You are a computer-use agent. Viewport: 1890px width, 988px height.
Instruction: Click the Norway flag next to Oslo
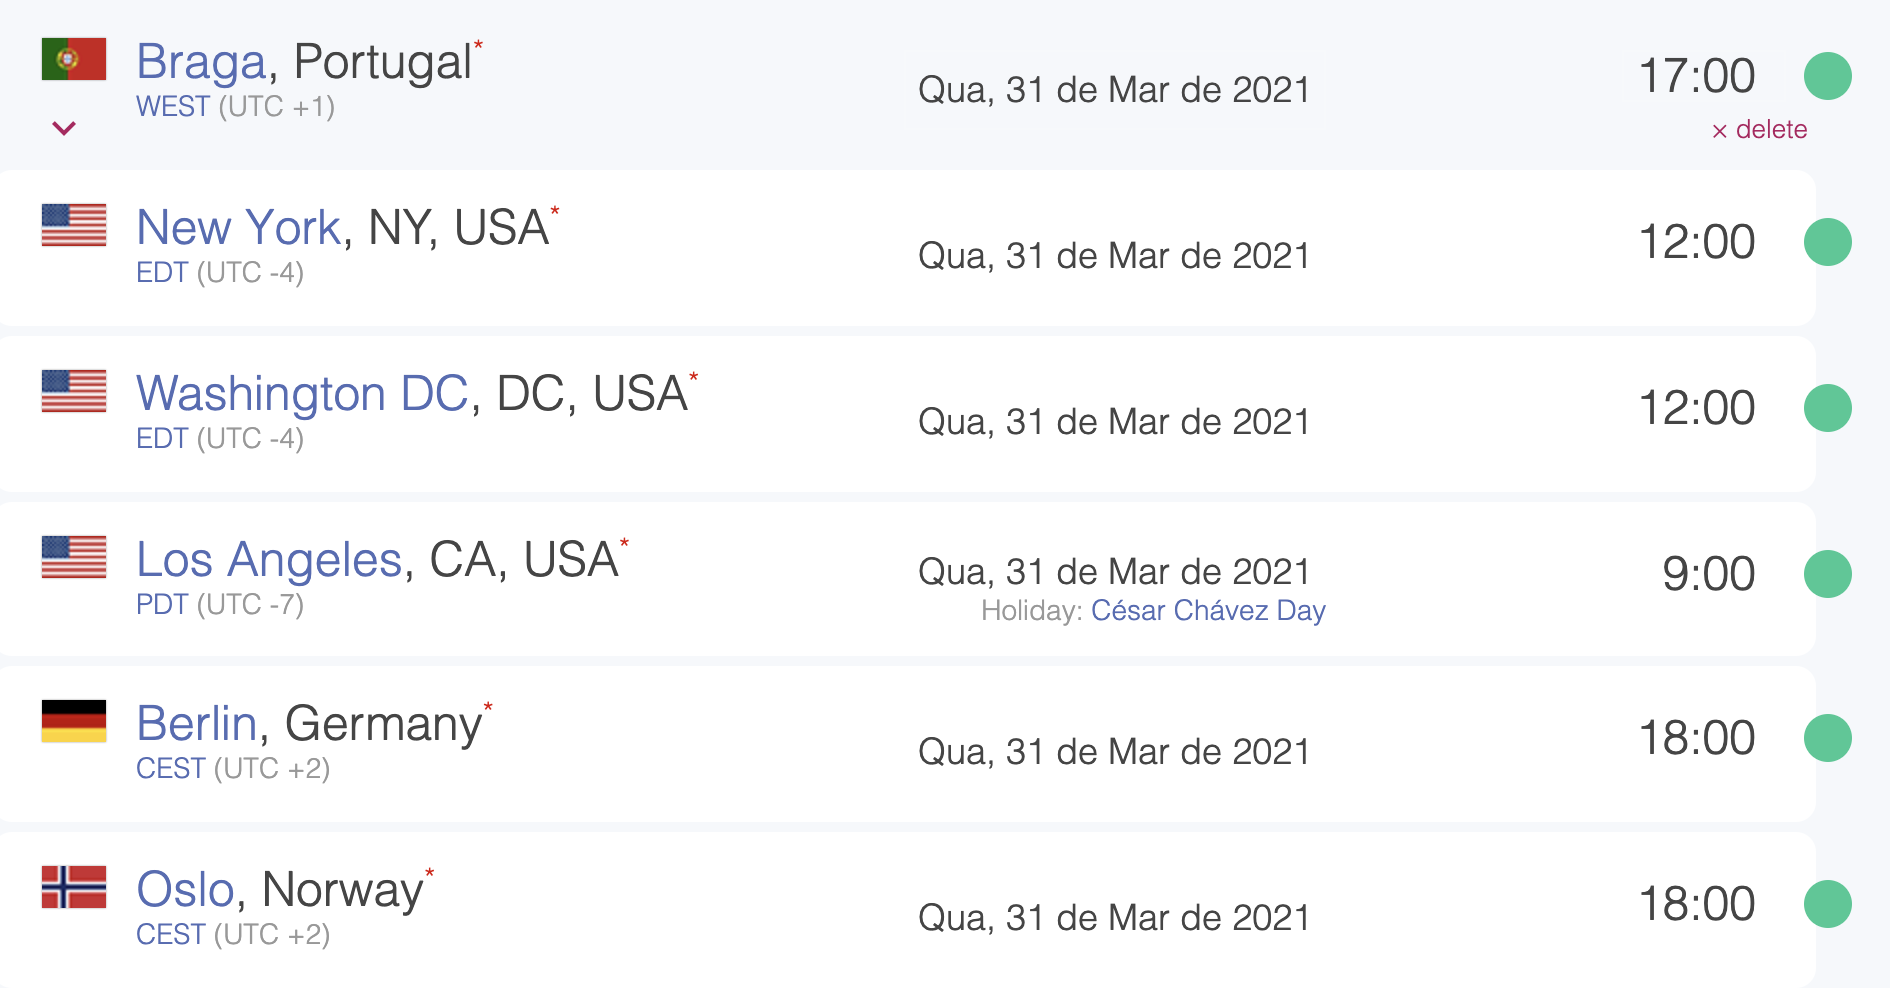73,888
